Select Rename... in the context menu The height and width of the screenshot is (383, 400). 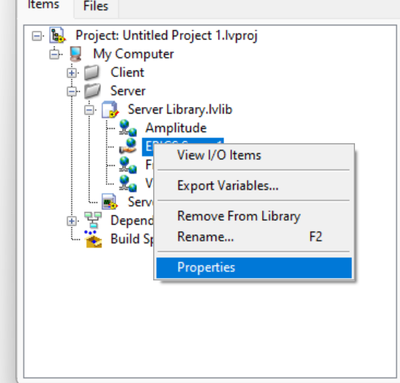point(254,237)
